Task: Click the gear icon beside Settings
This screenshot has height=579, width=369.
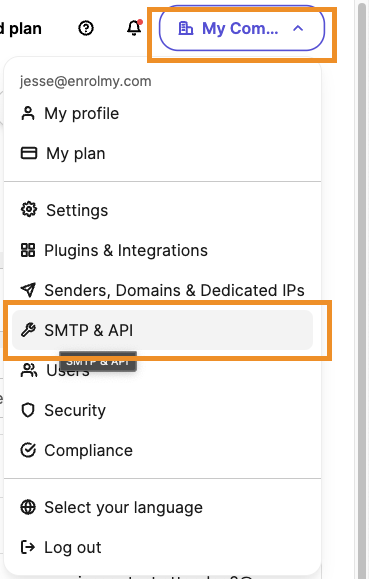Action: pyautogui.click(x=28, y=209)
